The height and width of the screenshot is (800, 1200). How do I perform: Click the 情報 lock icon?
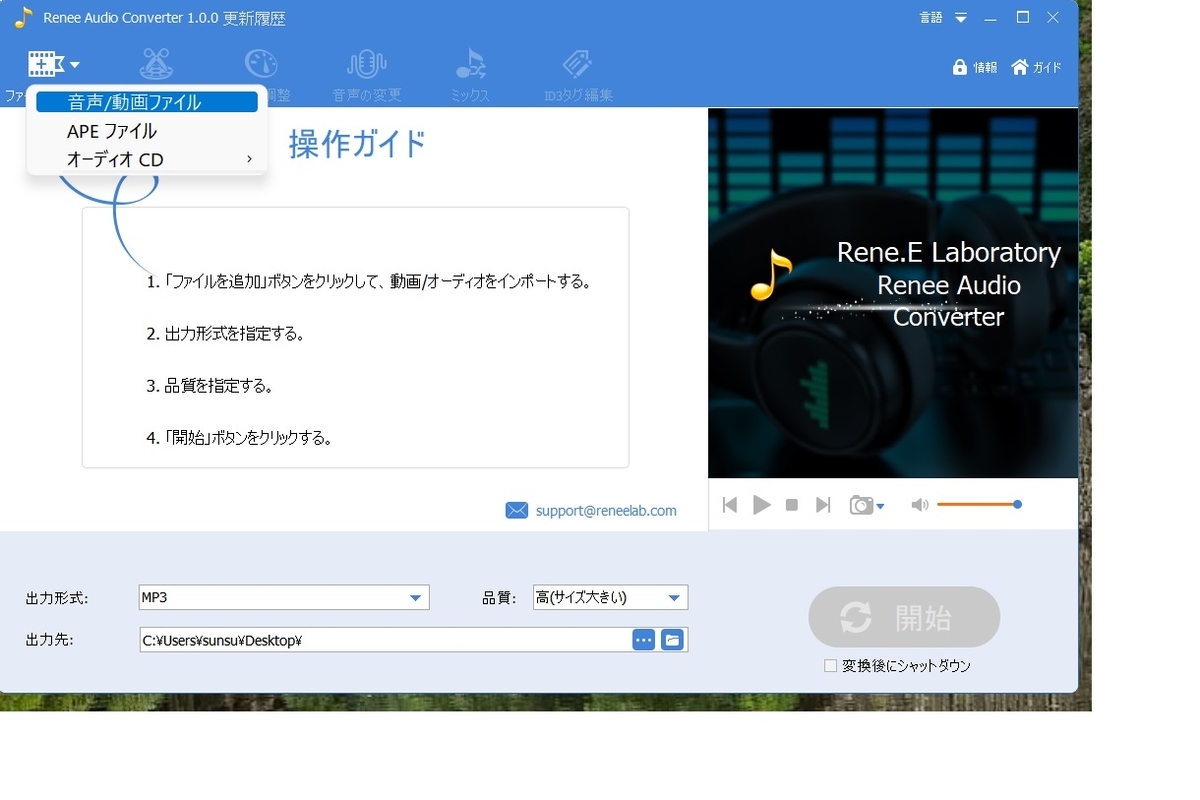[960, 67]
